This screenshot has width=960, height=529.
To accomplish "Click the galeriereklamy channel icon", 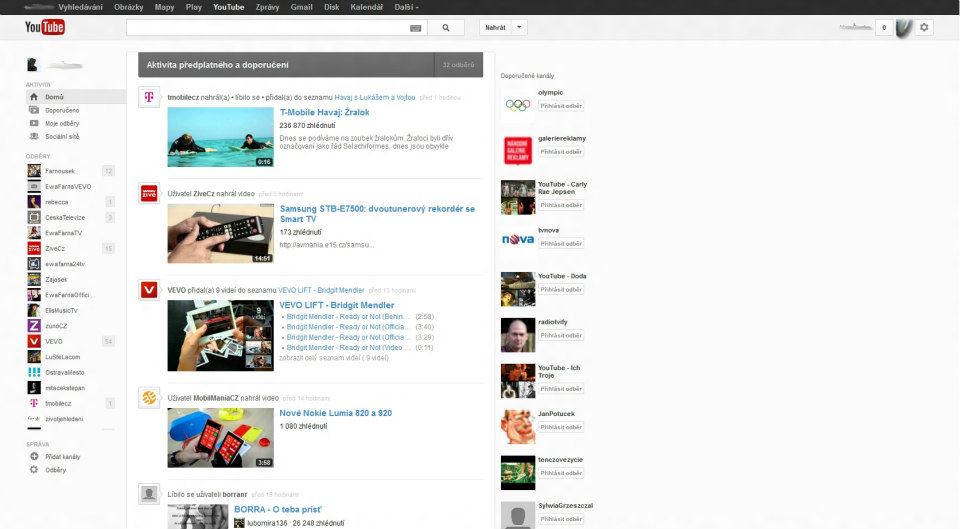I will click(x=518, y=151).
